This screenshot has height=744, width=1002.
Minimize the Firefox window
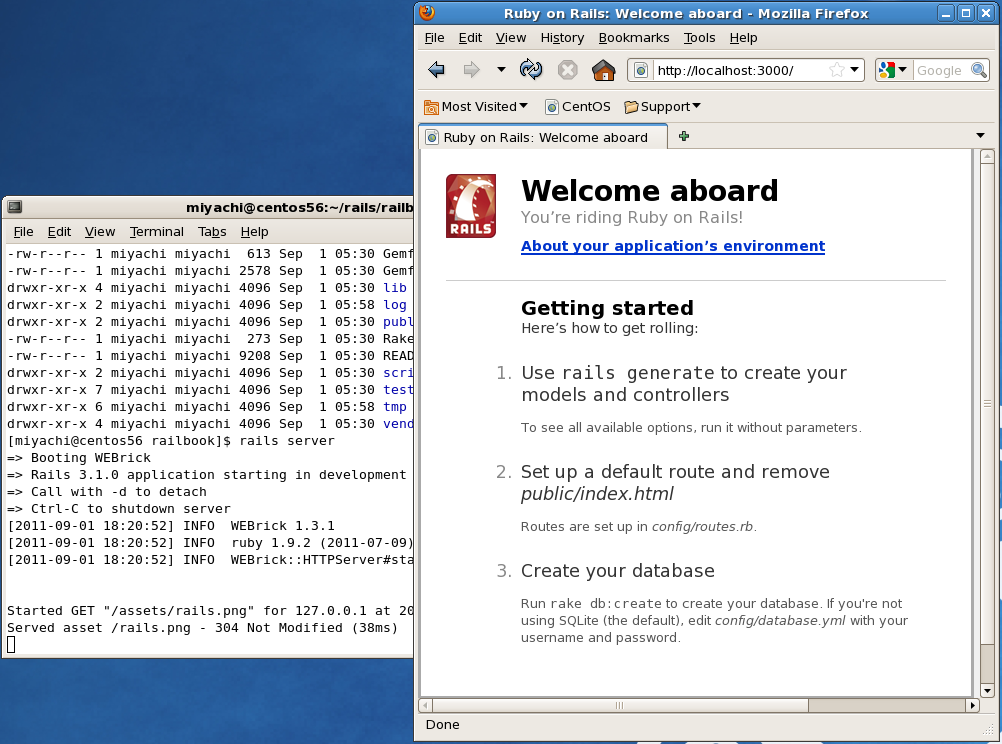click(x=946, y=13)
